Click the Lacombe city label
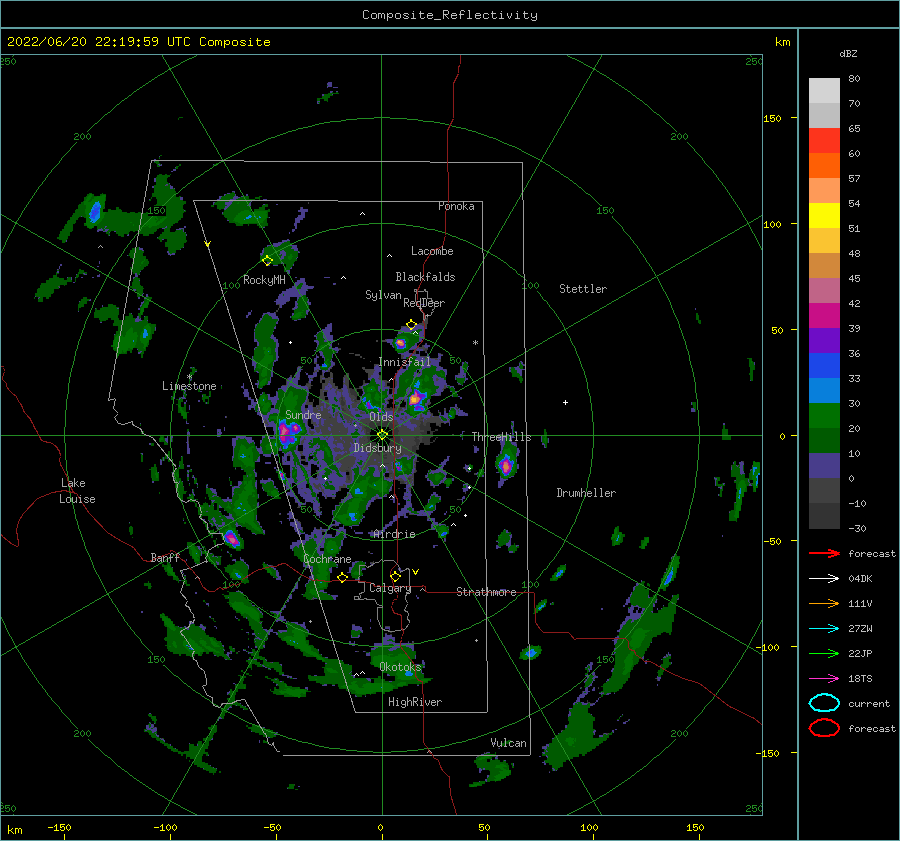Image resolution: width=900 pixels, height=841 pixels. [432, 251]
